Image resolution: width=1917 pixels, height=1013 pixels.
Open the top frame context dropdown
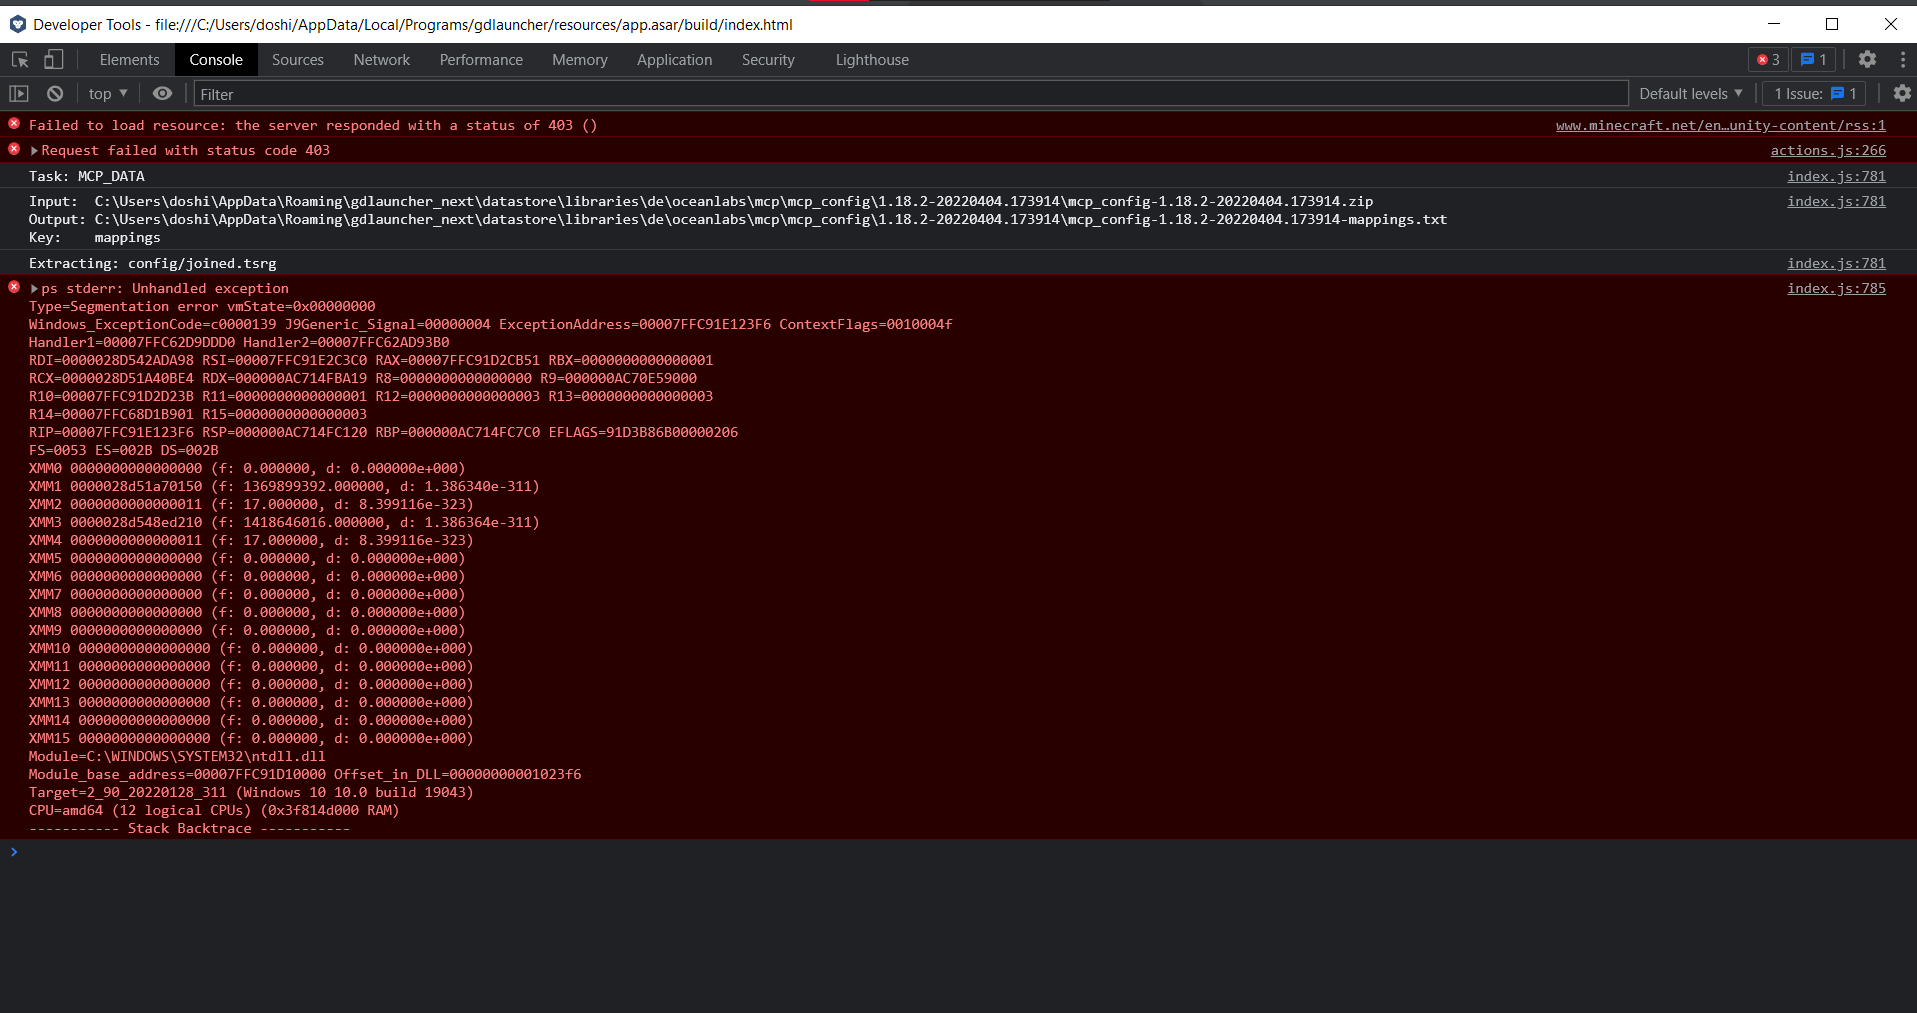pyautogui.click(x=107, y=93)
